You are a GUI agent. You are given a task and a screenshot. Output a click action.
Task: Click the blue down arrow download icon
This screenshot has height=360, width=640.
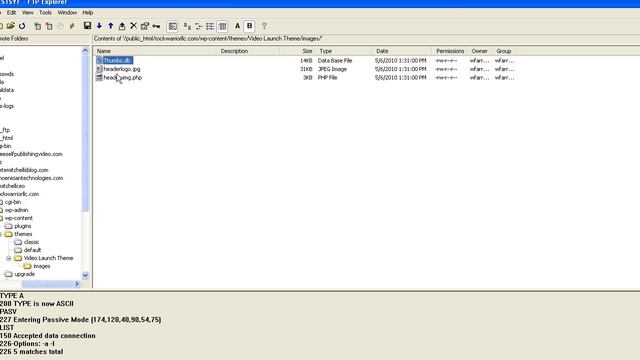99,26
